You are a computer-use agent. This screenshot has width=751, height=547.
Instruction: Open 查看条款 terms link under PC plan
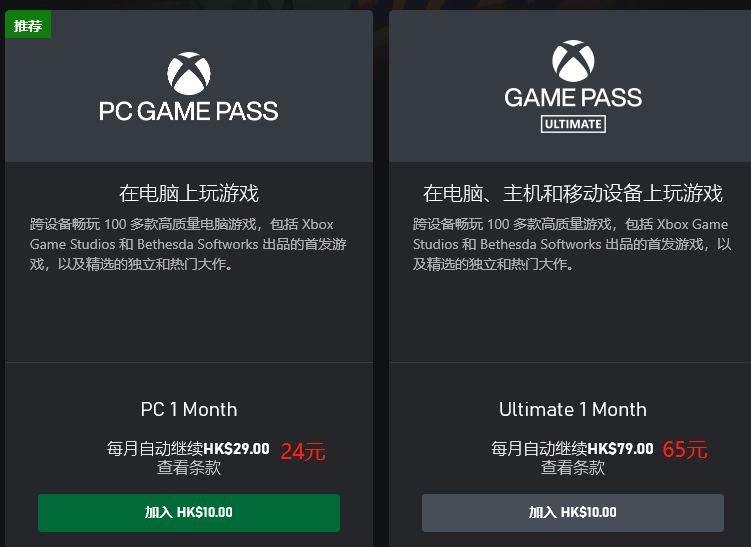189,467
